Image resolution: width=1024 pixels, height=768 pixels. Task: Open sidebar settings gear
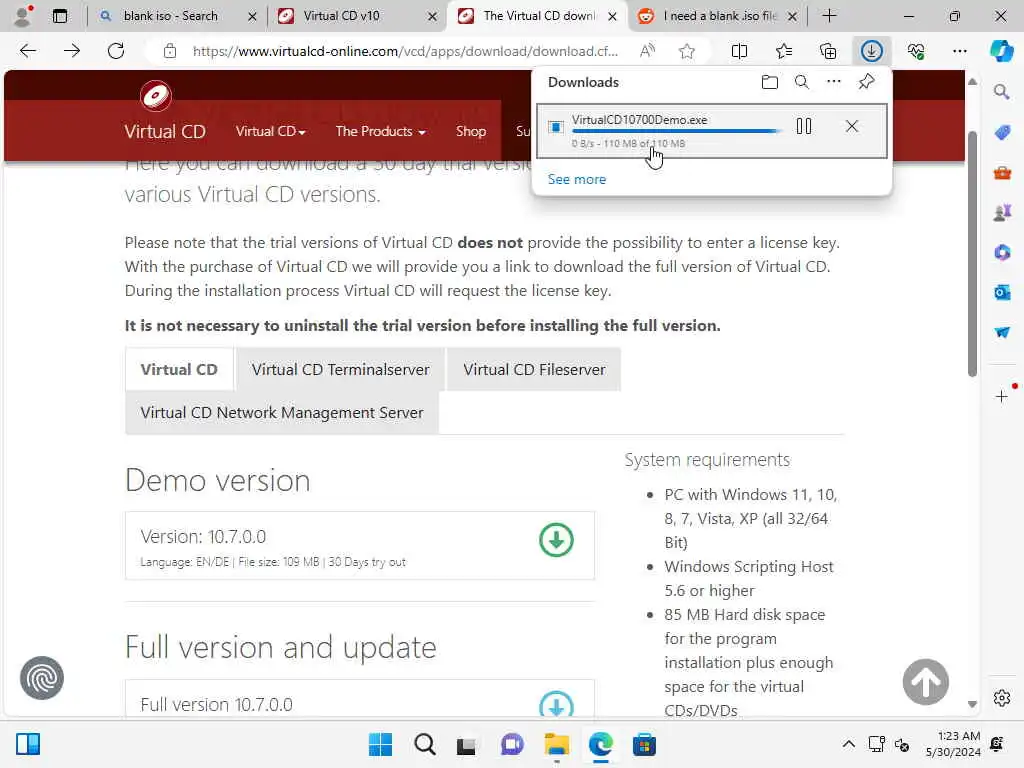[x=1002, y=698]
